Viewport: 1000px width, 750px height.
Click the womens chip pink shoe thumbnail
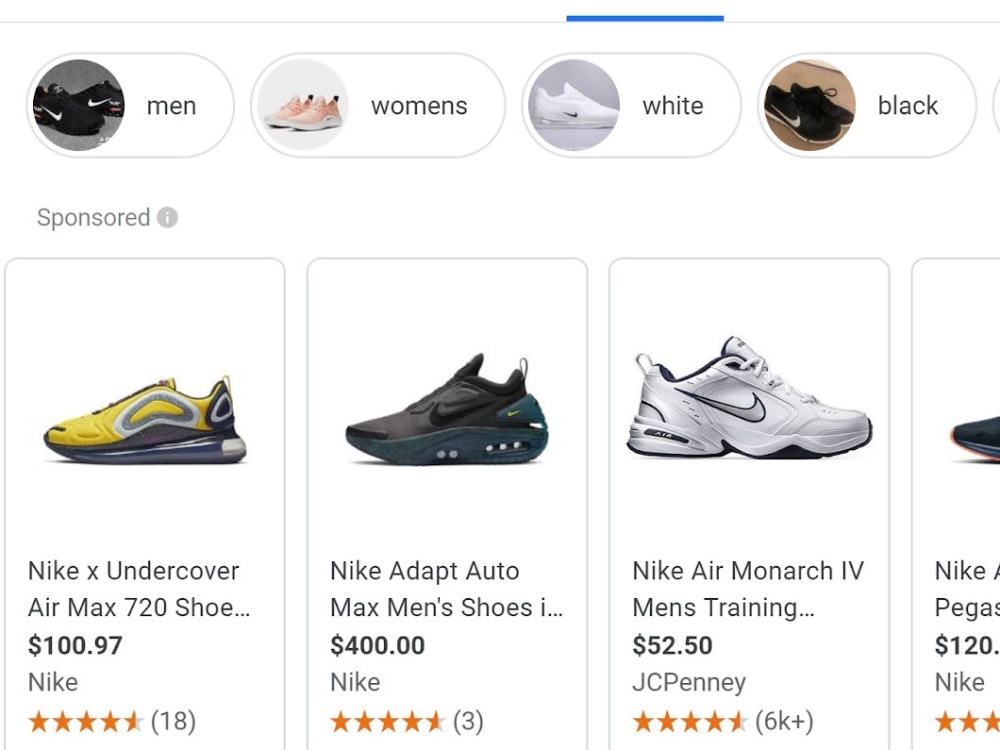click(x=303, y=105)
